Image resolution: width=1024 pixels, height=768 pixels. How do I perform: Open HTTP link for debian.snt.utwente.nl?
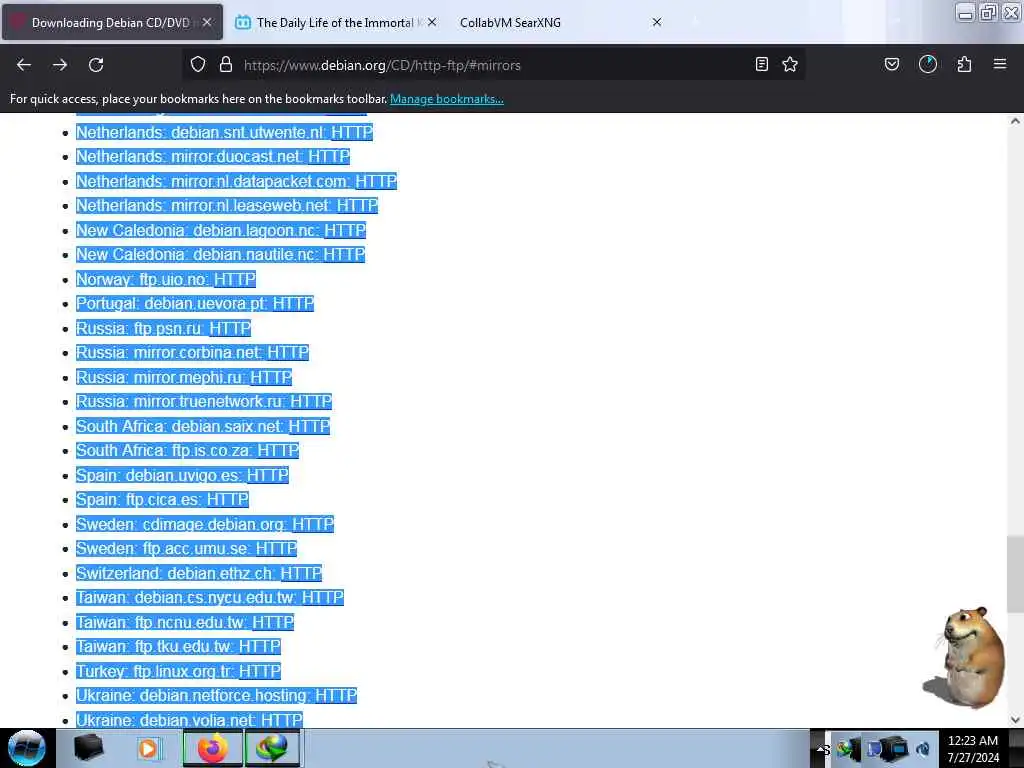coord(352,133)
